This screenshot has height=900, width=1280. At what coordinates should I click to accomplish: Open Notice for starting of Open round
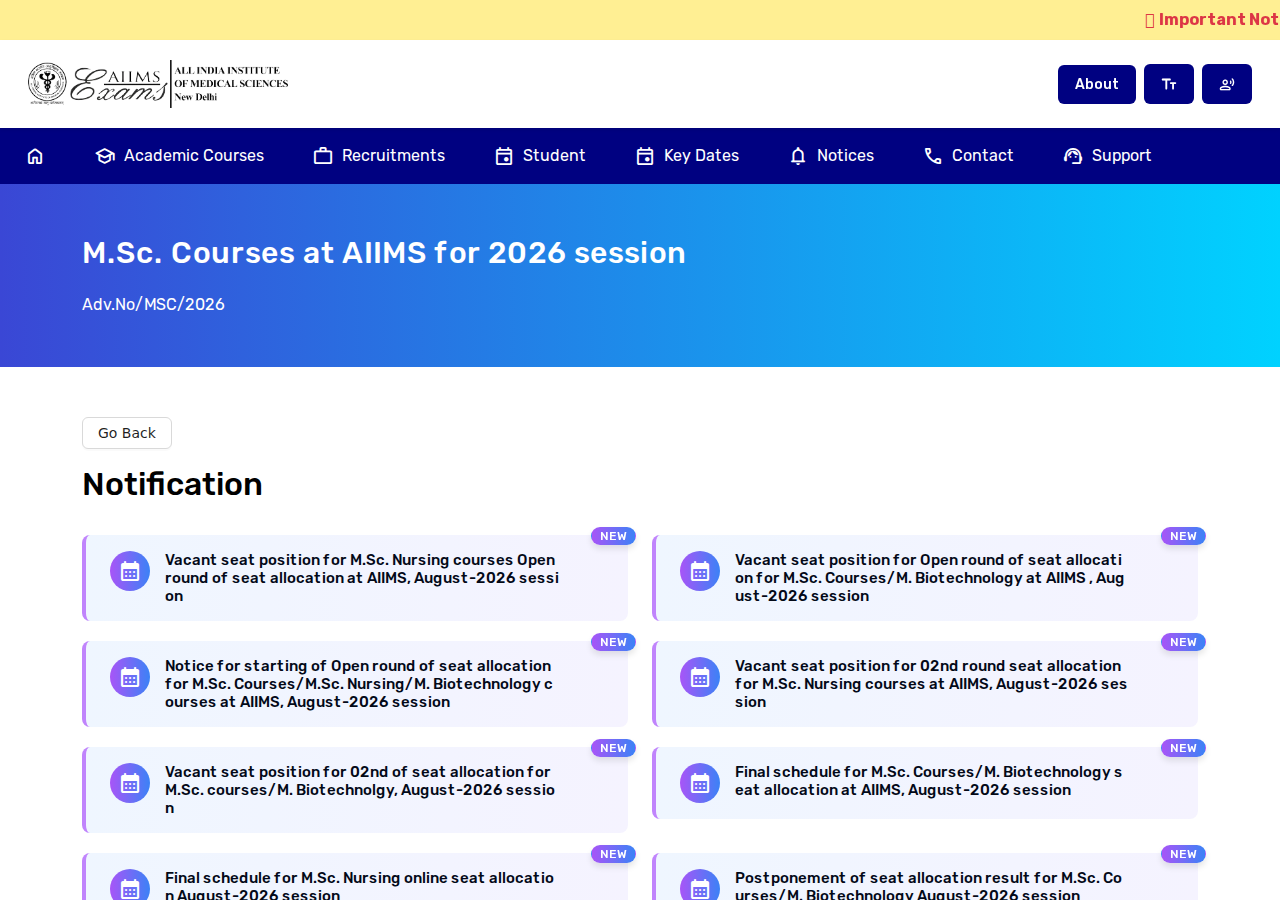pos(355,684)
